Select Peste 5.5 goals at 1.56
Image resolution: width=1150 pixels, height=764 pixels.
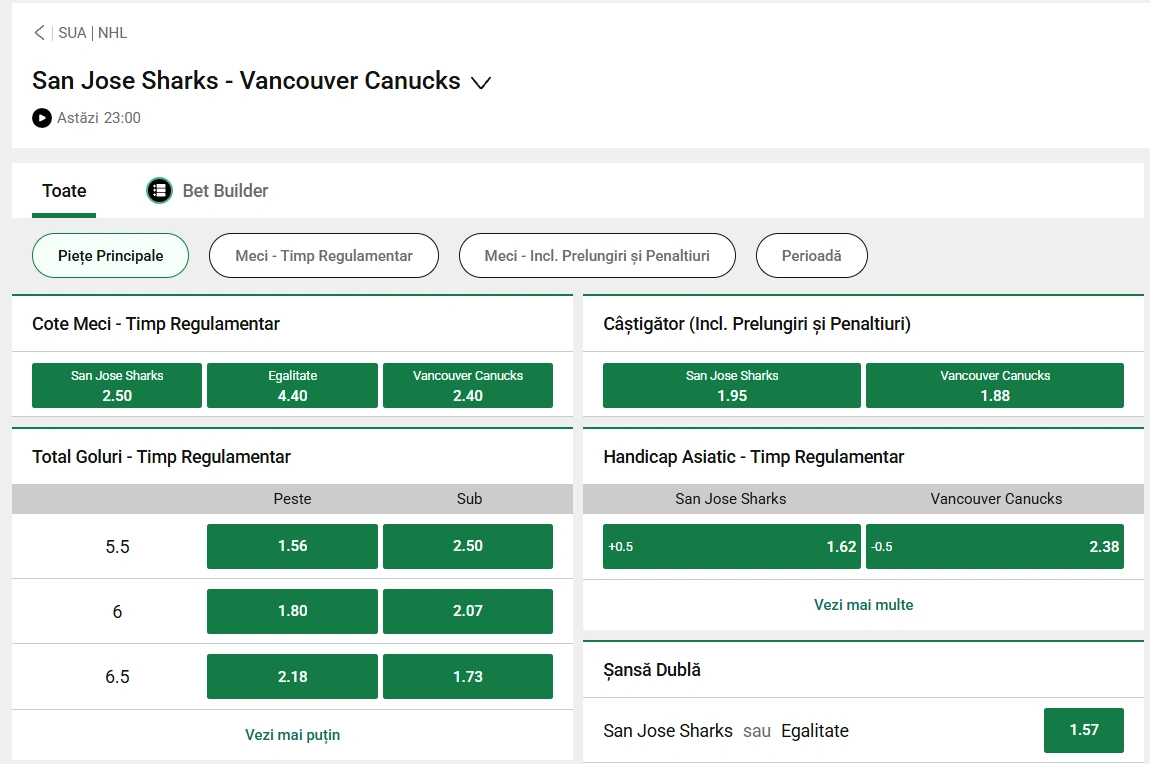(x=292, y=546)
